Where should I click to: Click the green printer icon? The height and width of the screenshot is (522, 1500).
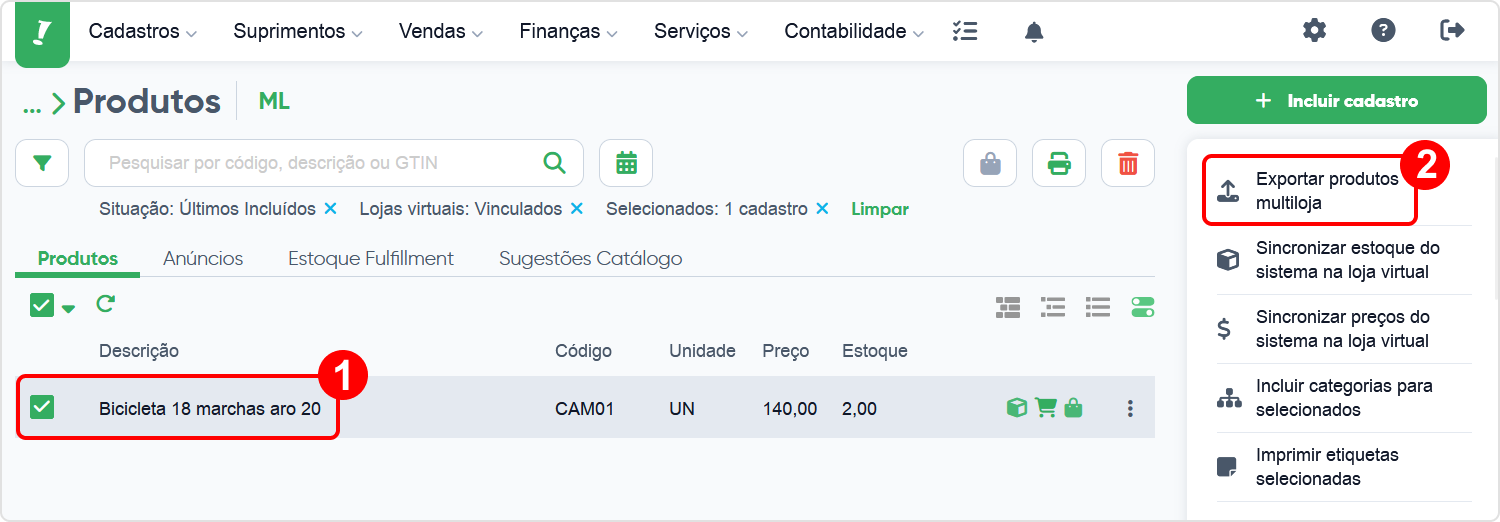[1059, 163]
